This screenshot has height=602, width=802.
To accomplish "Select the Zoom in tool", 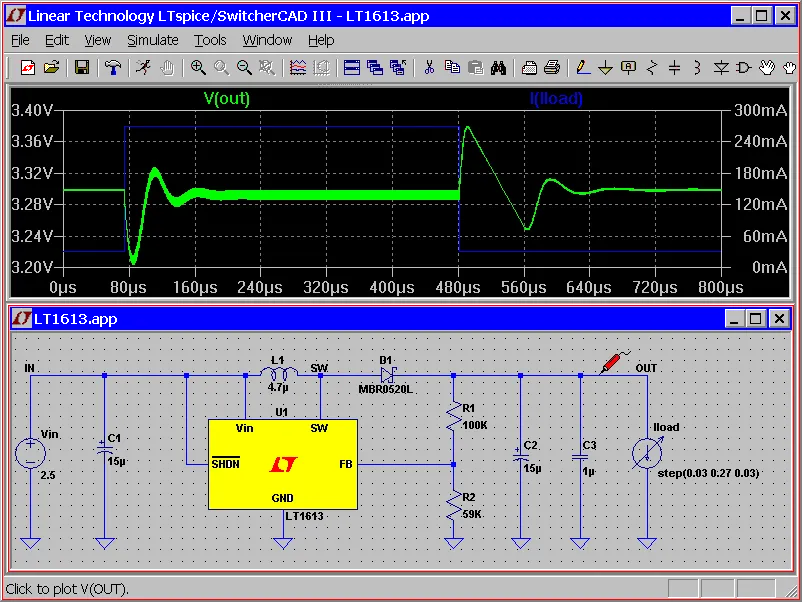I will tap(198, 67).
